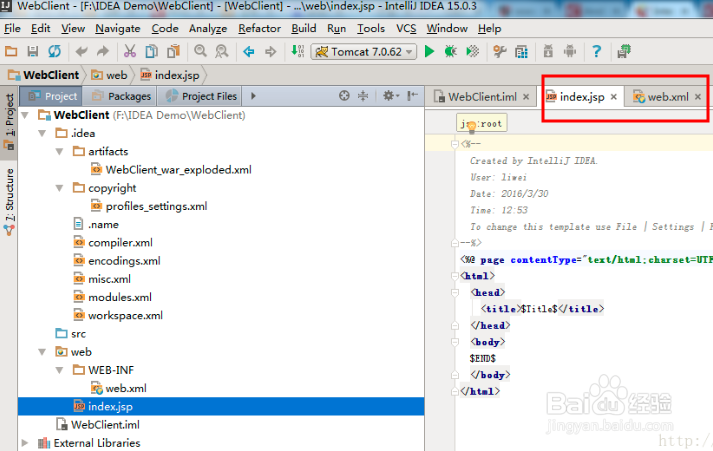Screen dimensions: 713x451
Task: Collapse the WEB-INF folder
Action: [60, 370]
